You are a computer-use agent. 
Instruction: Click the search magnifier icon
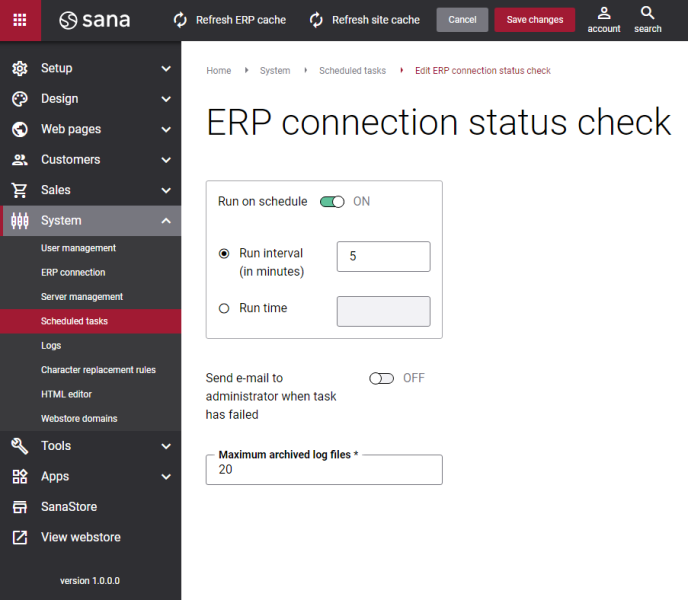648,14
